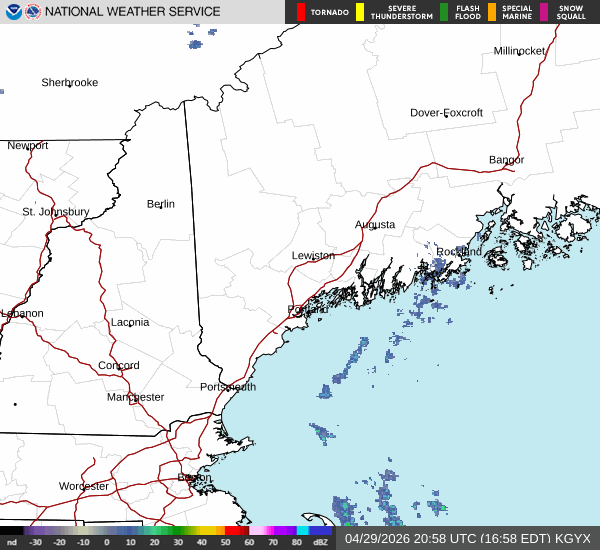Click the Concord city label

pos(119,365)
